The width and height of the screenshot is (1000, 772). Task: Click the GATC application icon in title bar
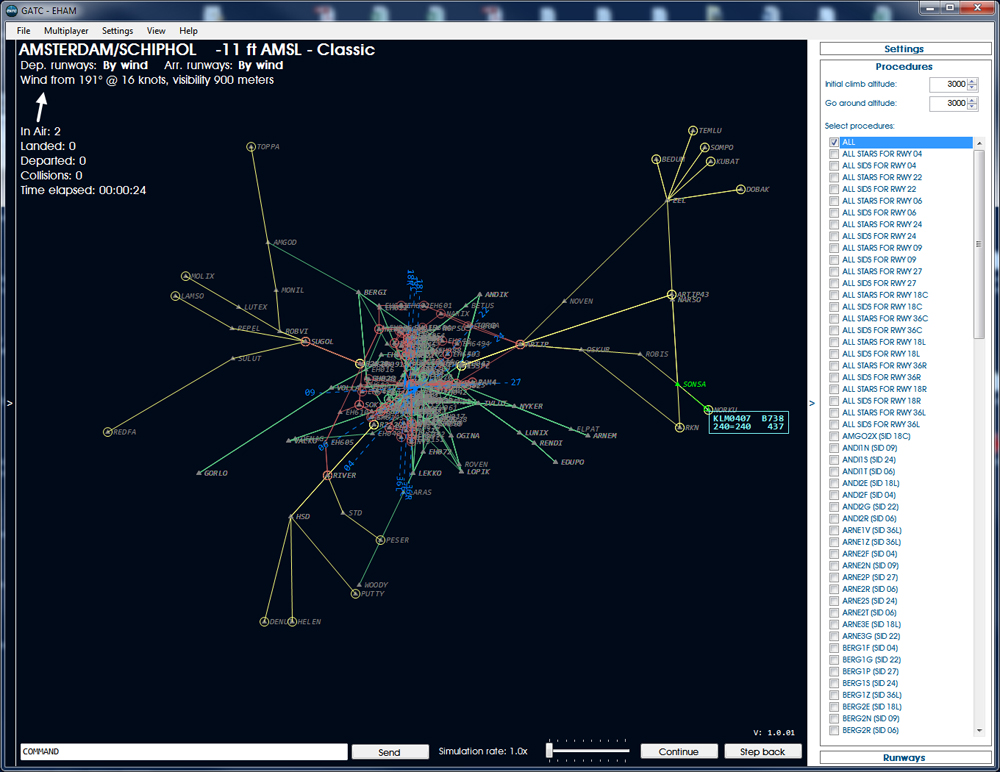point(11,10)
